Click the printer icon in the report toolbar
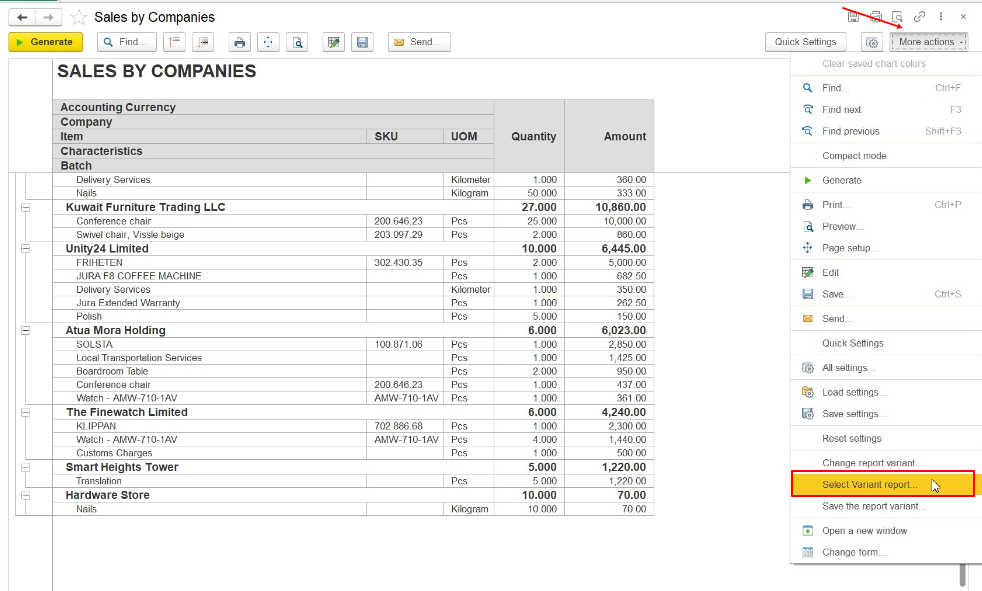Screen dimensions: 982x591 pos(239,42)
